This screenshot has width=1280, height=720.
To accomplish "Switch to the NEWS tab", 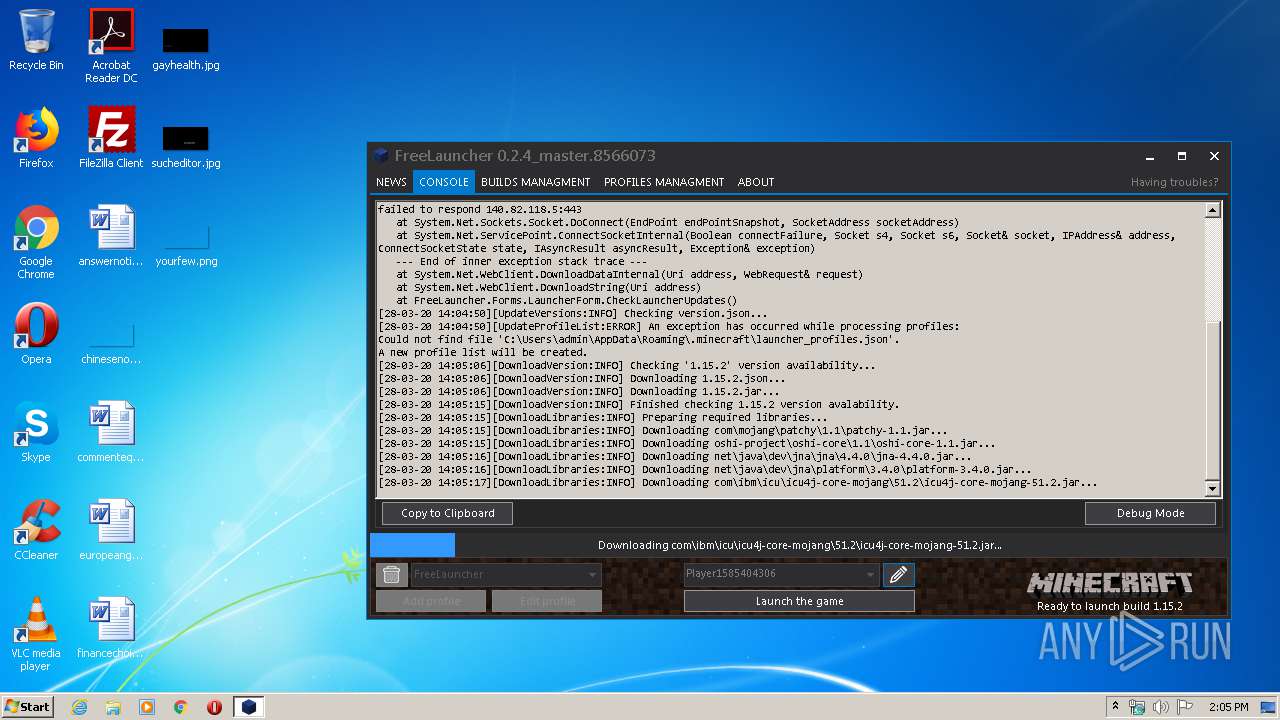I will (391, 182).
